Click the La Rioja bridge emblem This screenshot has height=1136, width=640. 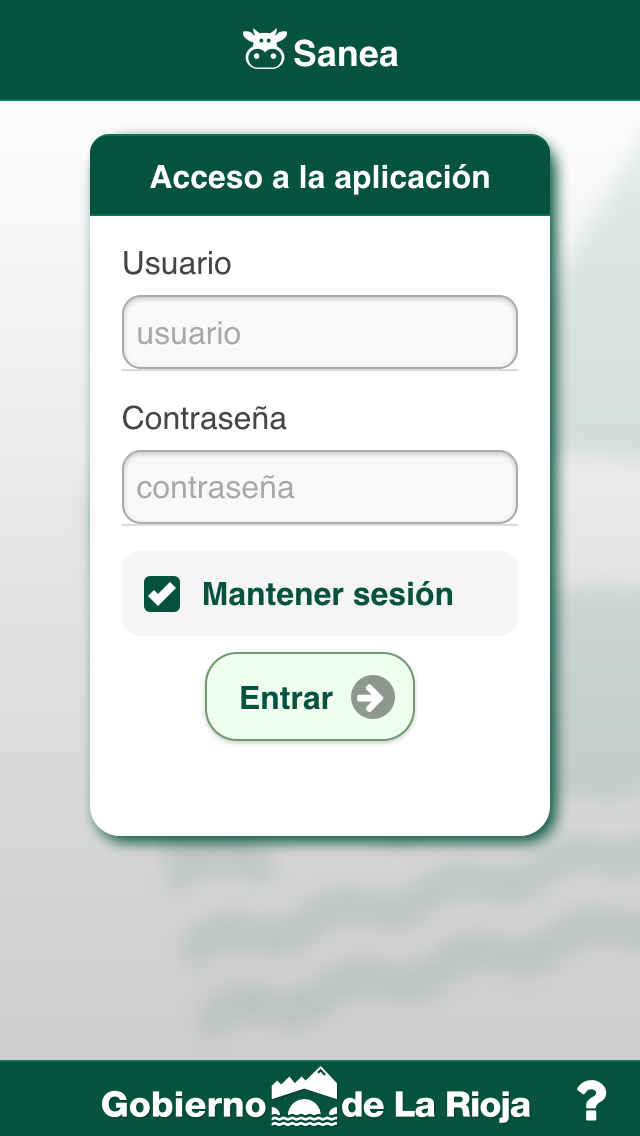pyautogui.click(x=304, y=1095)
